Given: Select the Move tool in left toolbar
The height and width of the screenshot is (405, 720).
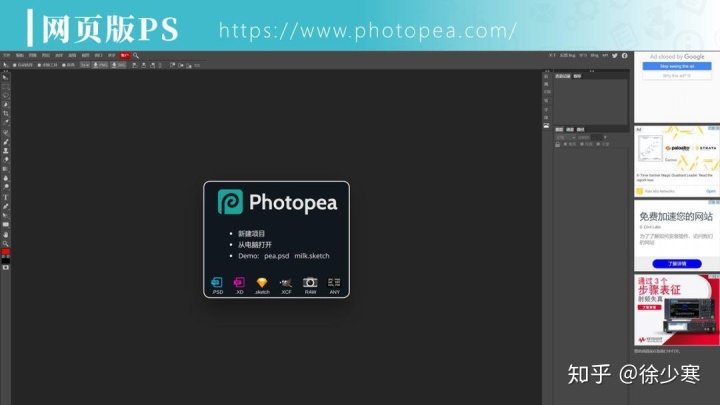Looking at the screenshot, I should pyautogui.click(x=6, y=78).
